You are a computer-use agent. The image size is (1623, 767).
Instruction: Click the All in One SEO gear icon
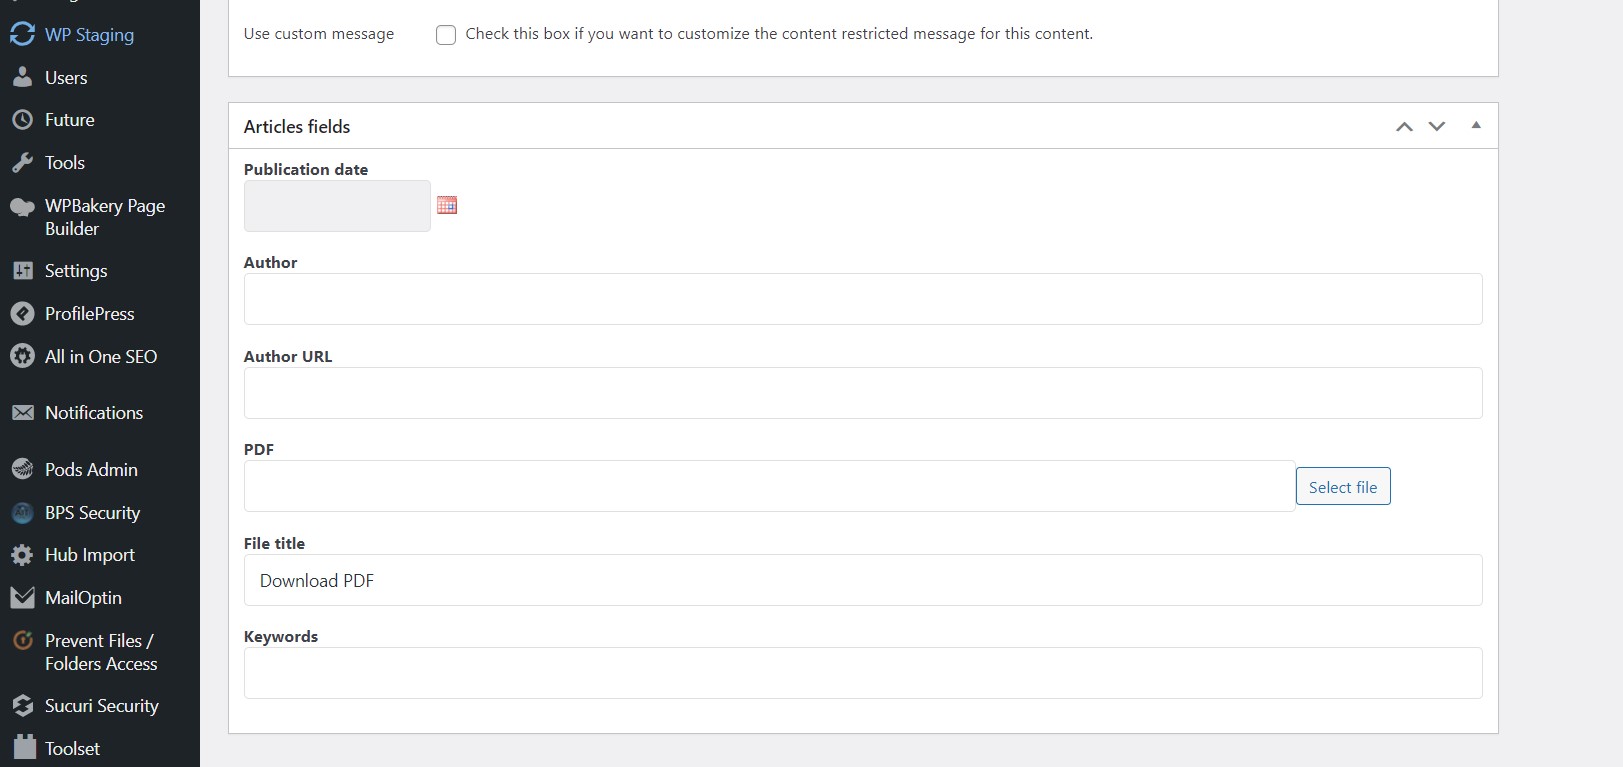[x=22, y=356]
